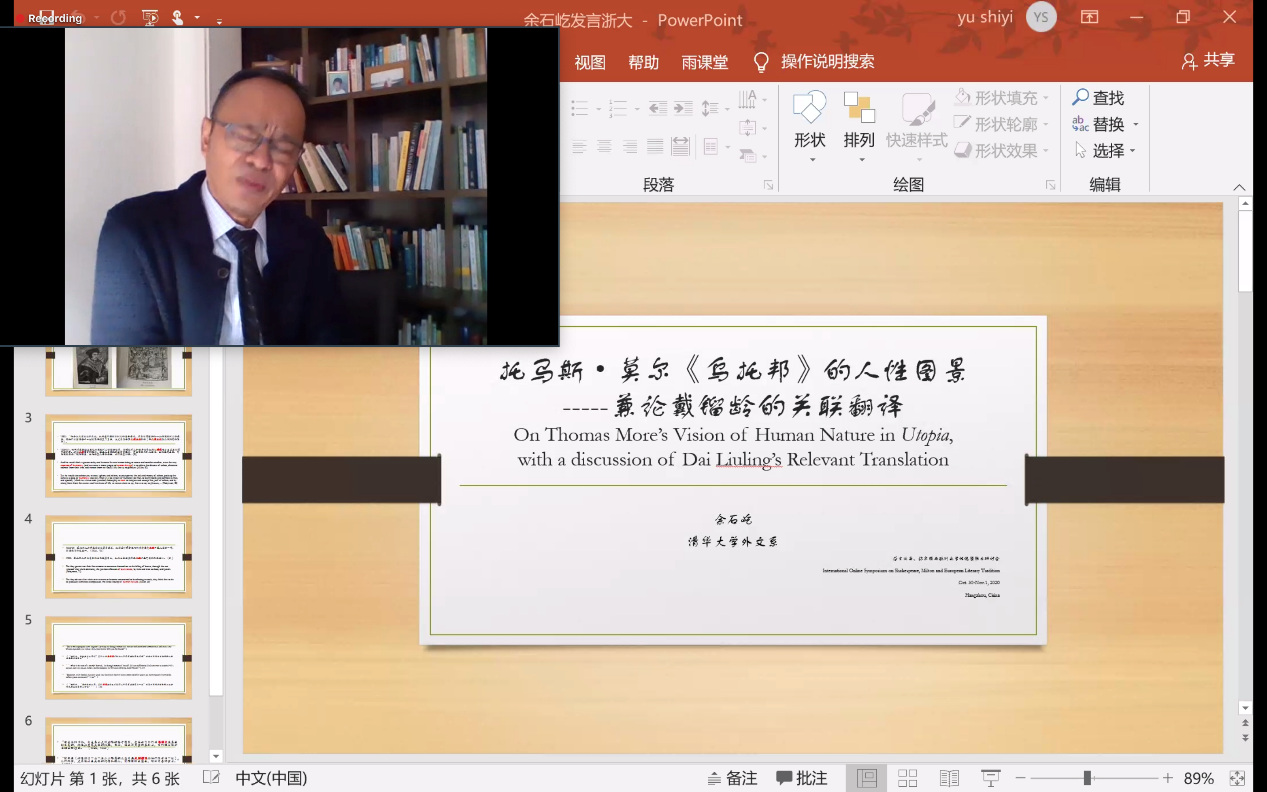Image resolution: width=1267 pixels, height=792 pixels.
Task: Select slide 4 thumbnail
Action: click(118, 557)
